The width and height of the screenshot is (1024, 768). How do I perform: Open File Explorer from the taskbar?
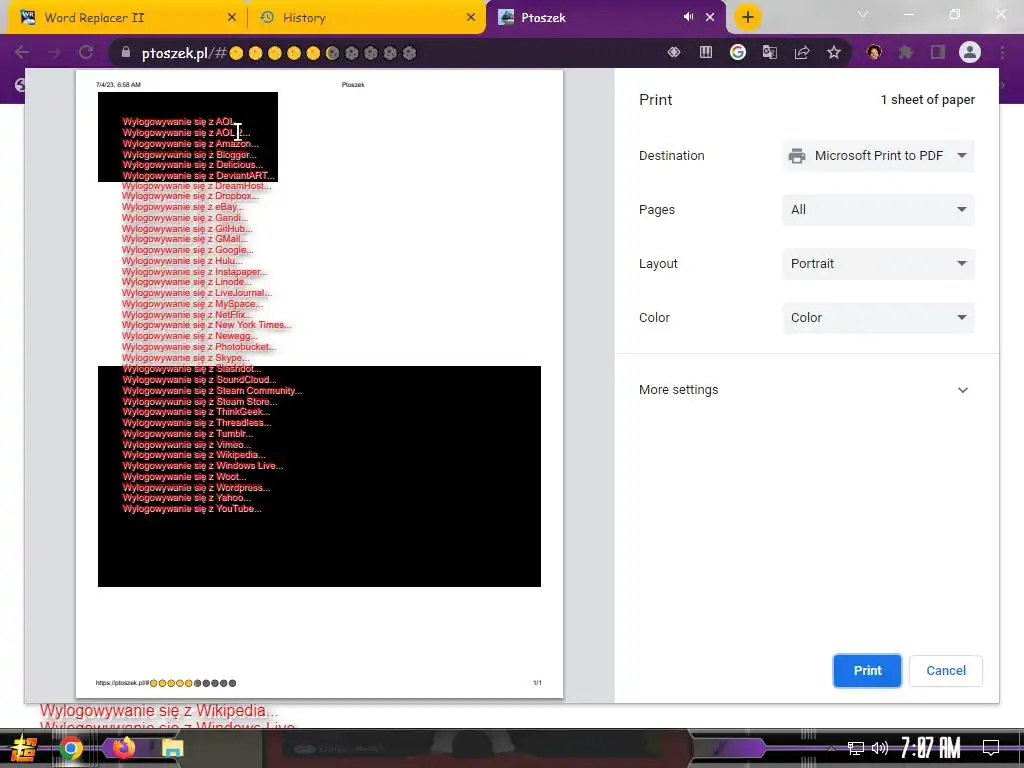click(173, 748)
